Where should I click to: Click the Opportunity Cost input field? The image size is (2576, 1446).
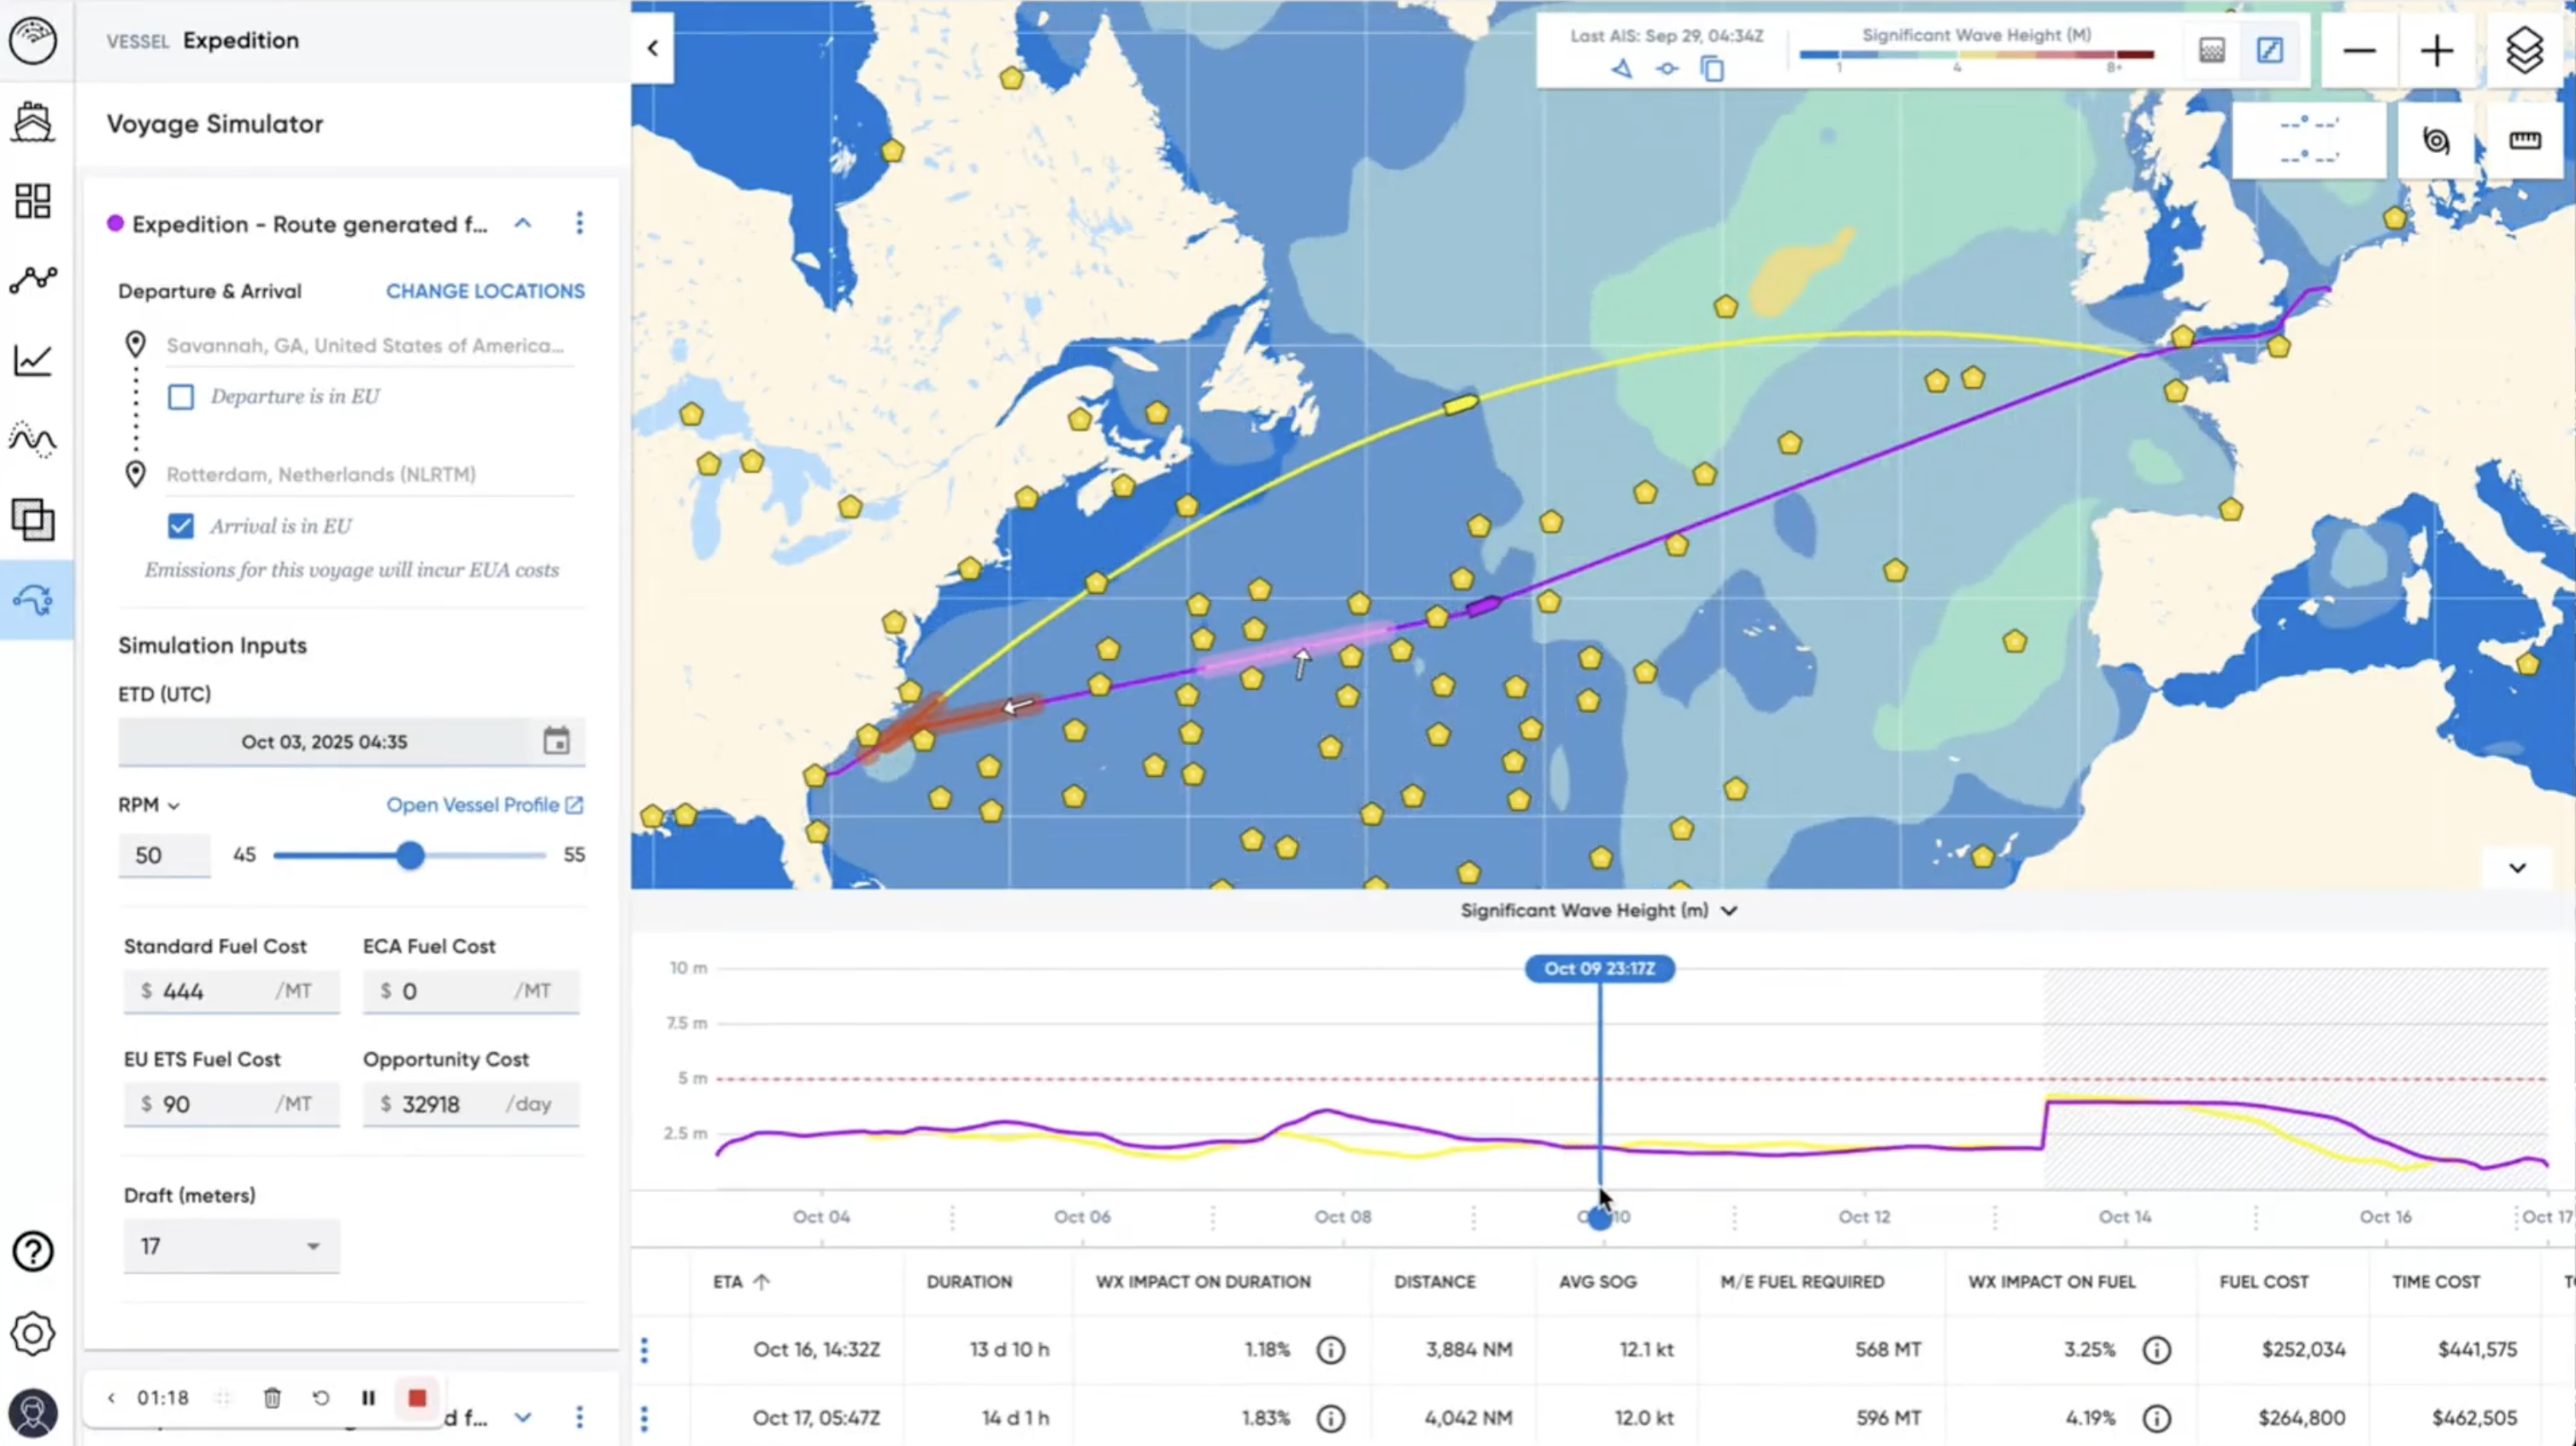(470, 1104)
